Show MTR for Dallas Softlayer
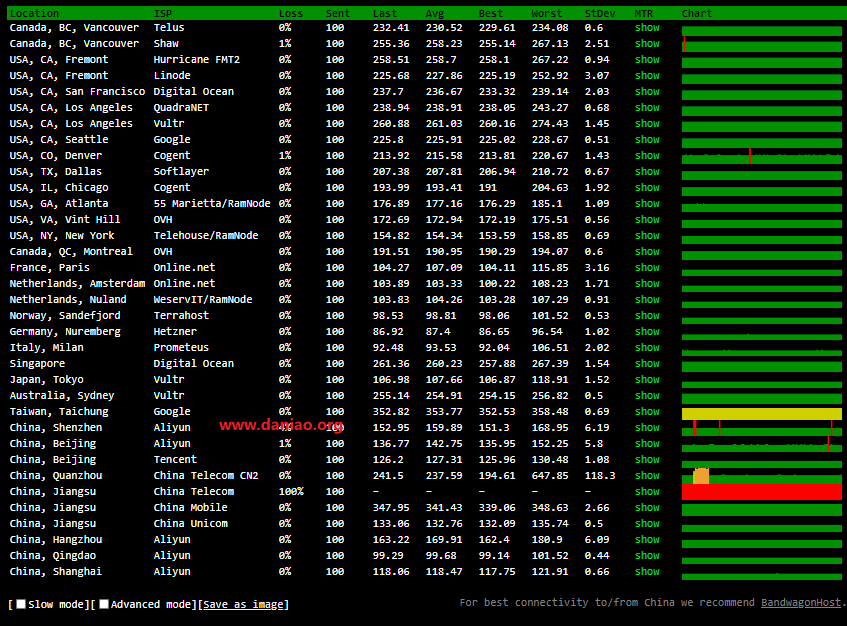The image size is (847, 626). click(x=647, y=172)
